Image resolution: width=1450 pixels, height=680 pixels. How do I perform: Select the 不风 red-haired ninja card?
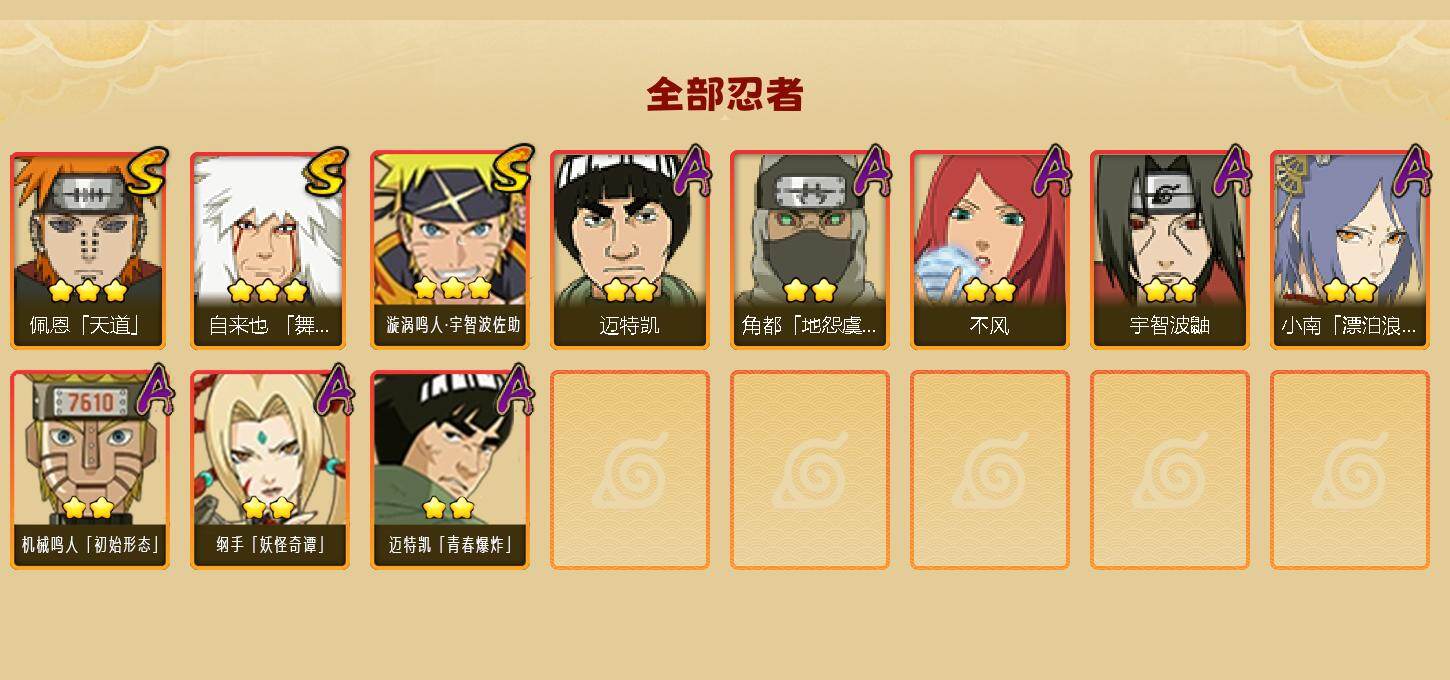tap(989, 250)
